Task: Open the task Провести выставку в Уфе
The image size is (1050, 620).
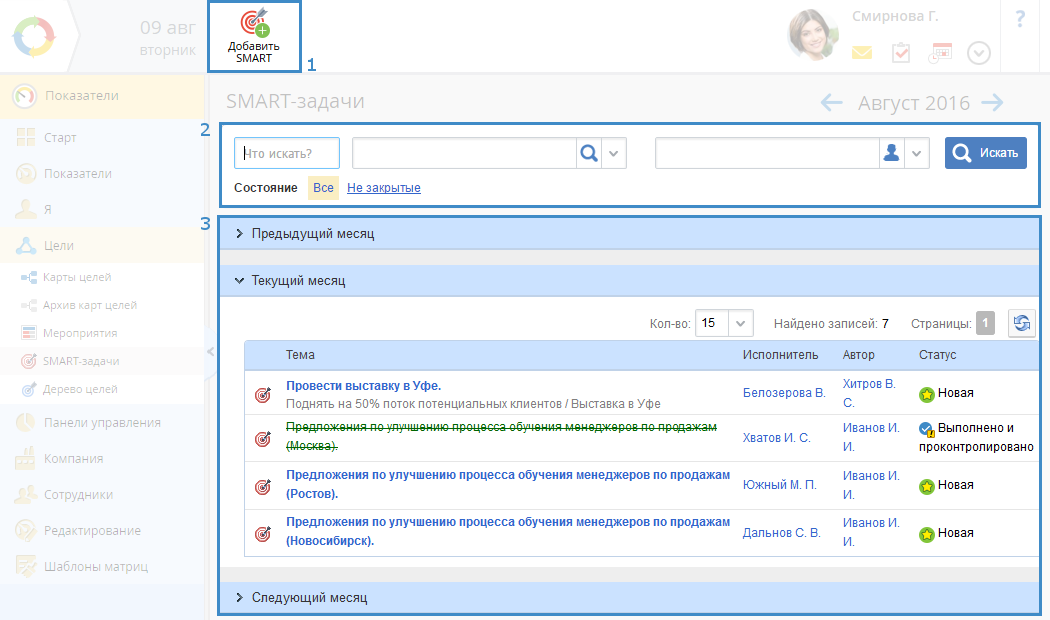Action: [363, 385]
